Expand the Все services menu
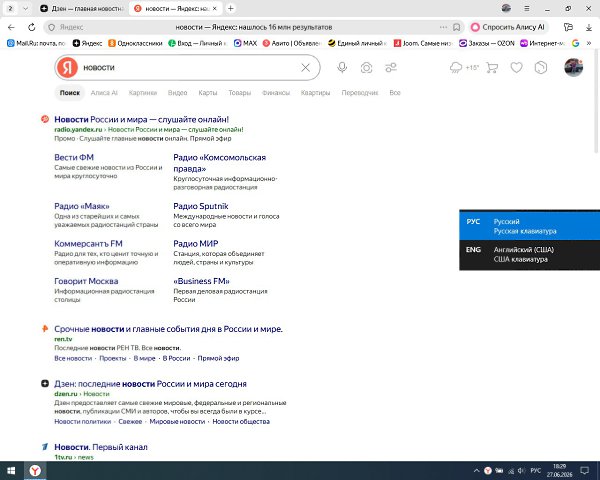The height and width of the screenshot is (480, 600). [395, 93]
